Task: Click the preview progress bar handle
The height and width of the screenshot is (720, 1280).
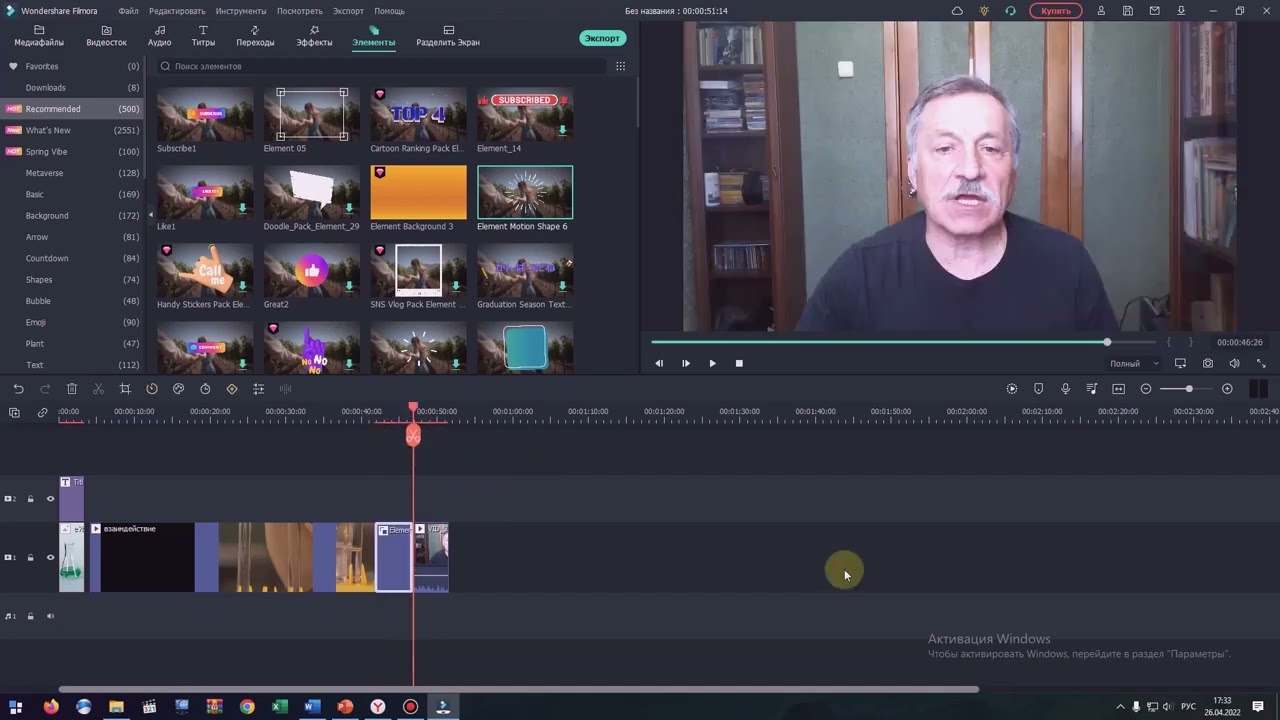Action: (1107, 342)
